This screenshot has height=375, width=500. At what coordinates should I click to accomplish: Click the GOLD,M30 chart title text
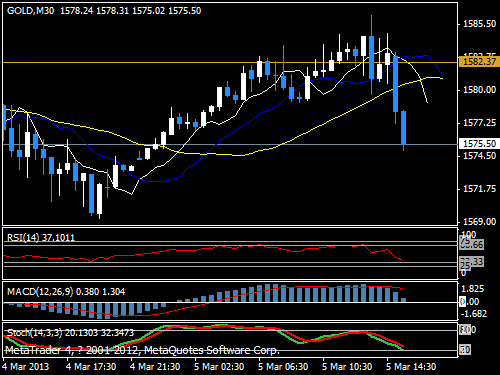(30, 11)
